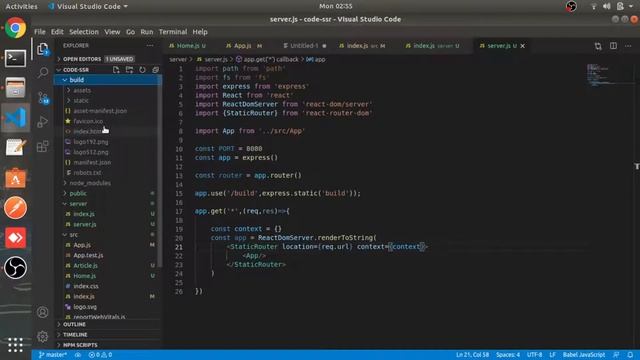The image size is (640, 360).
Task: Click Ln 21, Col 58 cursor position
Action: pyautogui.click(x=472, y=355)
